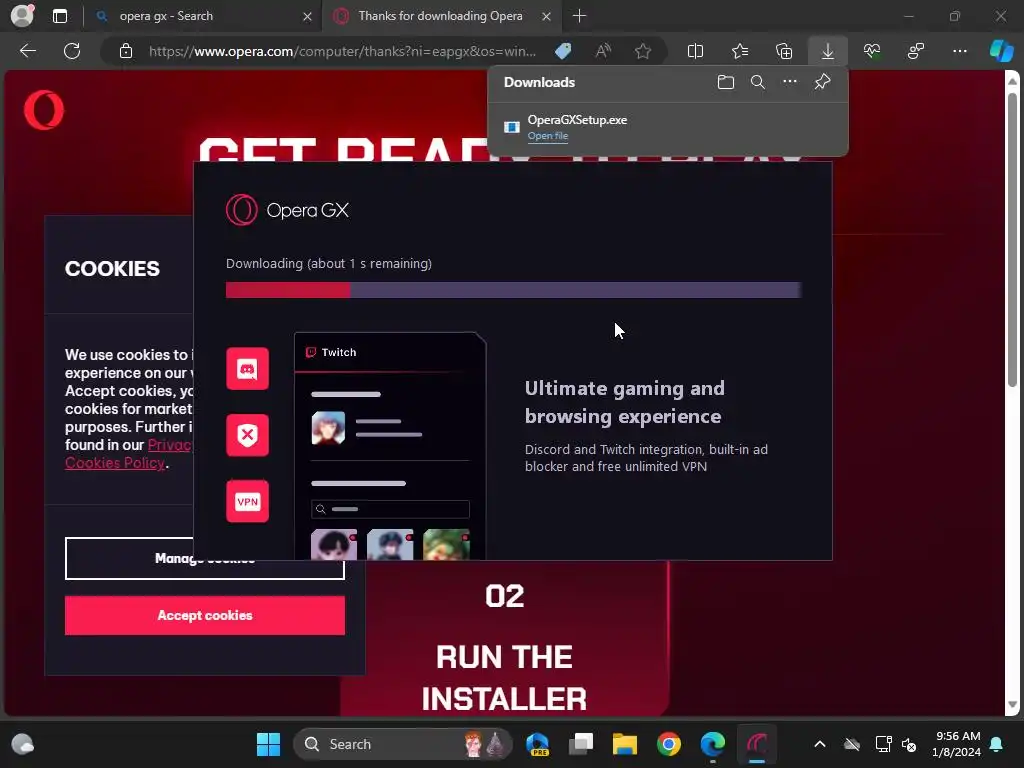Pin the Downloads panel
1024x768 pixels.
tap(822, 82)
